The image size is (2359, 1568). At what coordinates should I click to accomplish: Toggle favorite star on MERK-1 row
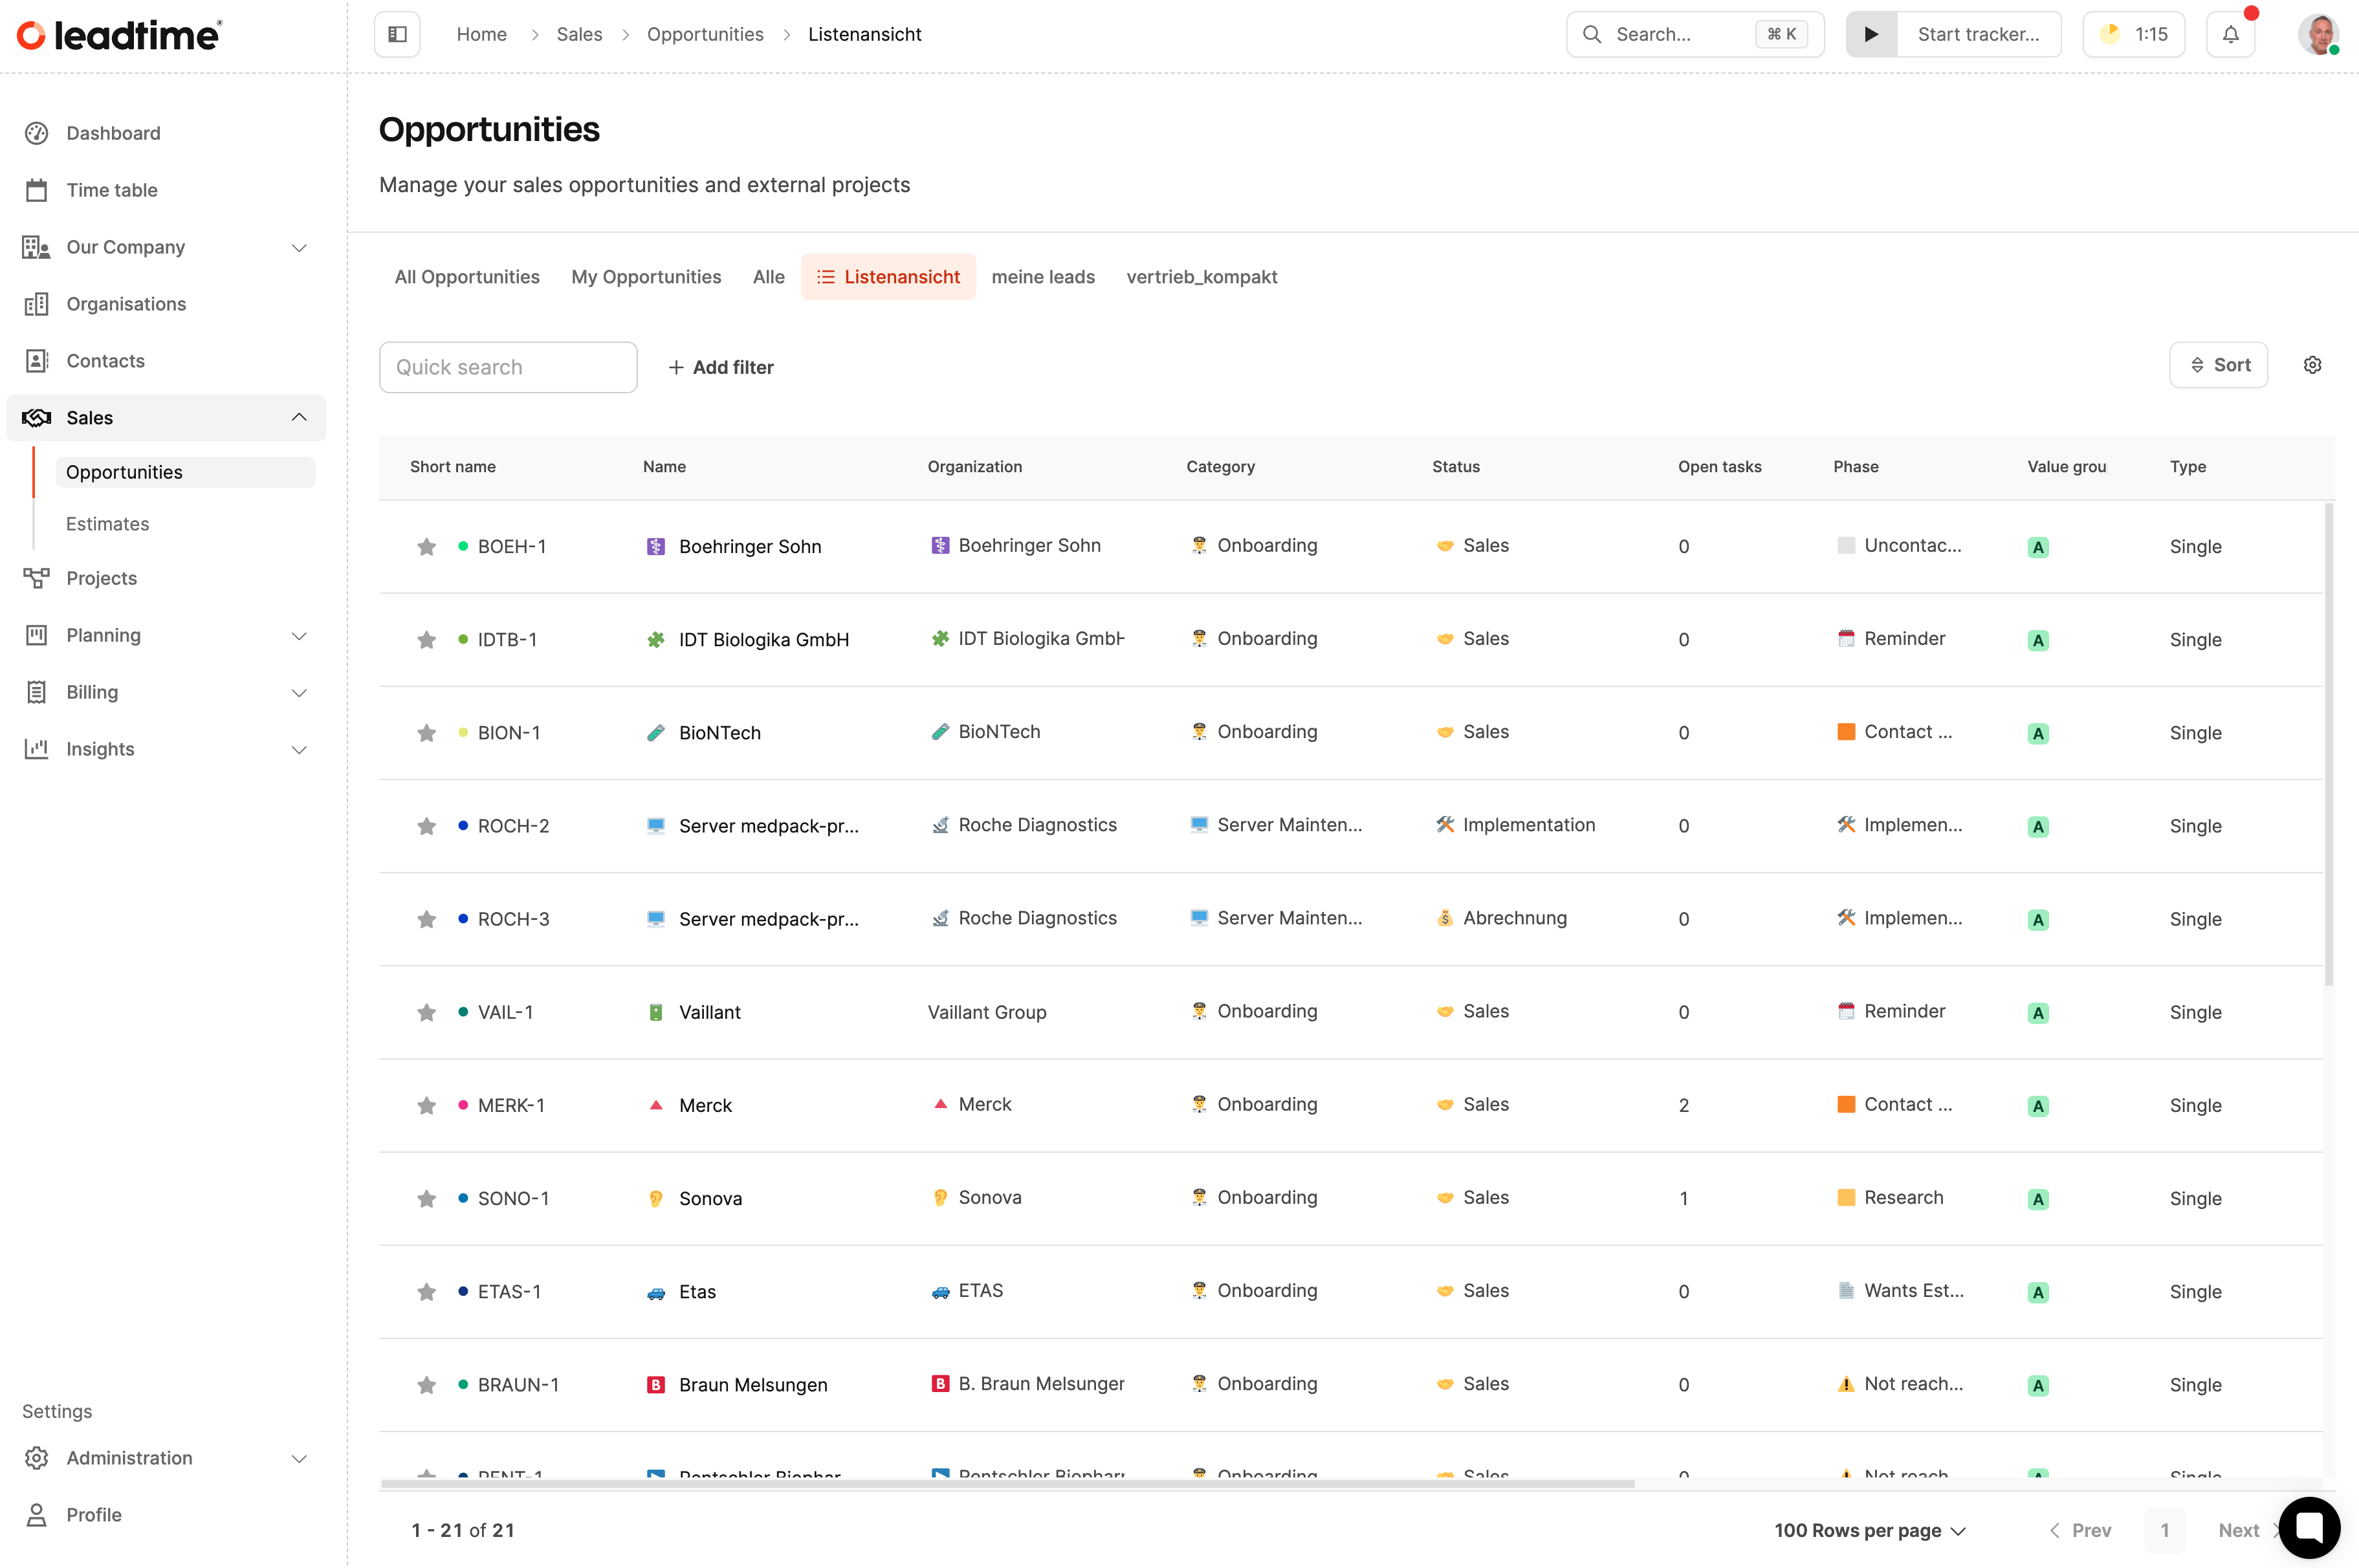(x=427, y=1106)
